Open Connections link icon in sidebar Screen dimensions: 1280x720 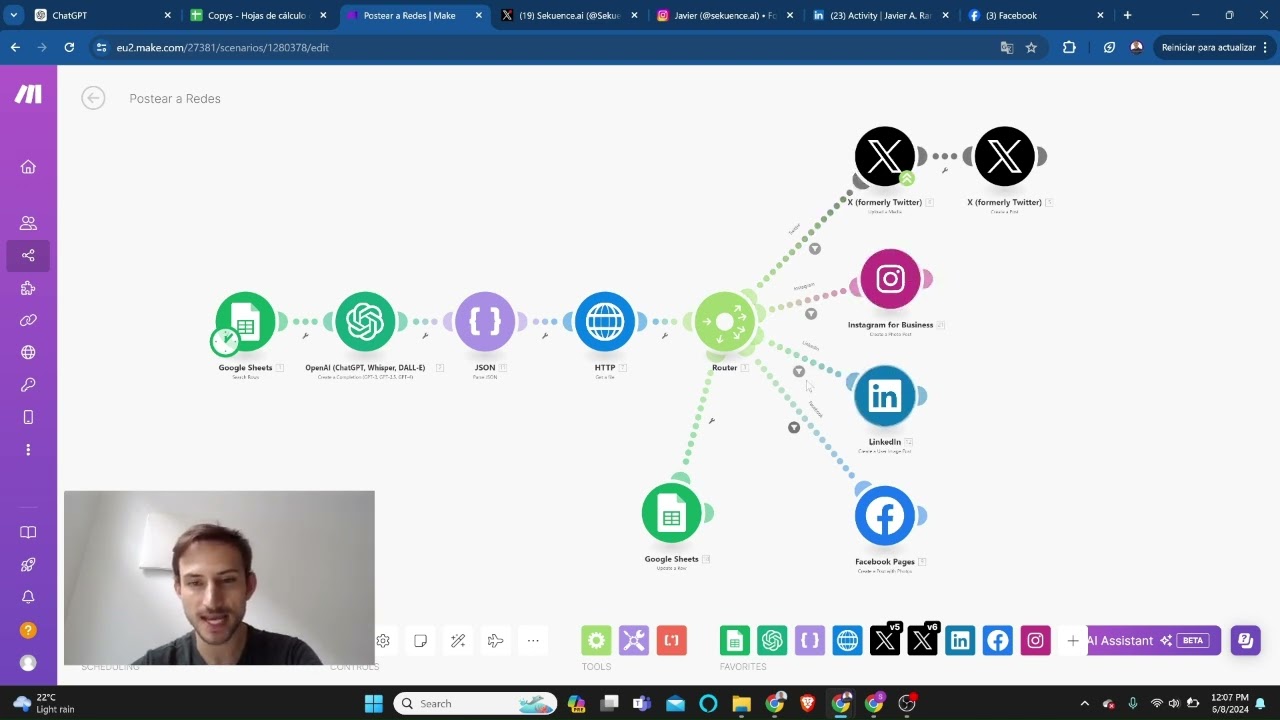pyautogui.click(x=28, y=320)
